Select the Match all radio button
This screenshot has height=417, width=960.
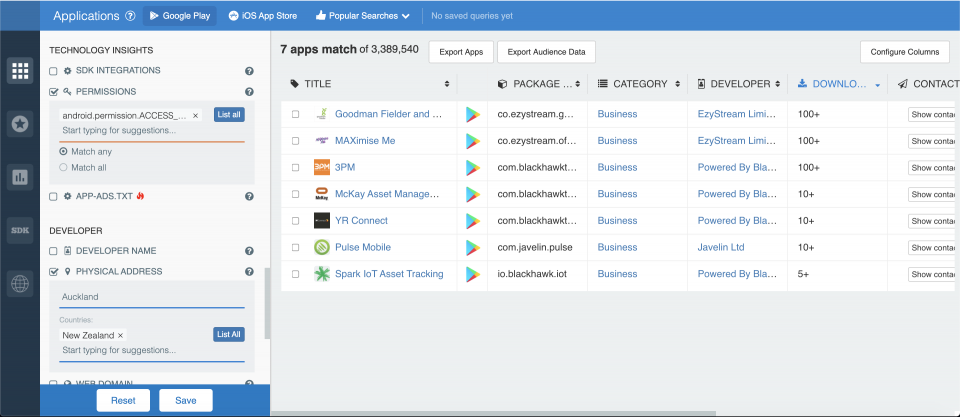[63, 167]
